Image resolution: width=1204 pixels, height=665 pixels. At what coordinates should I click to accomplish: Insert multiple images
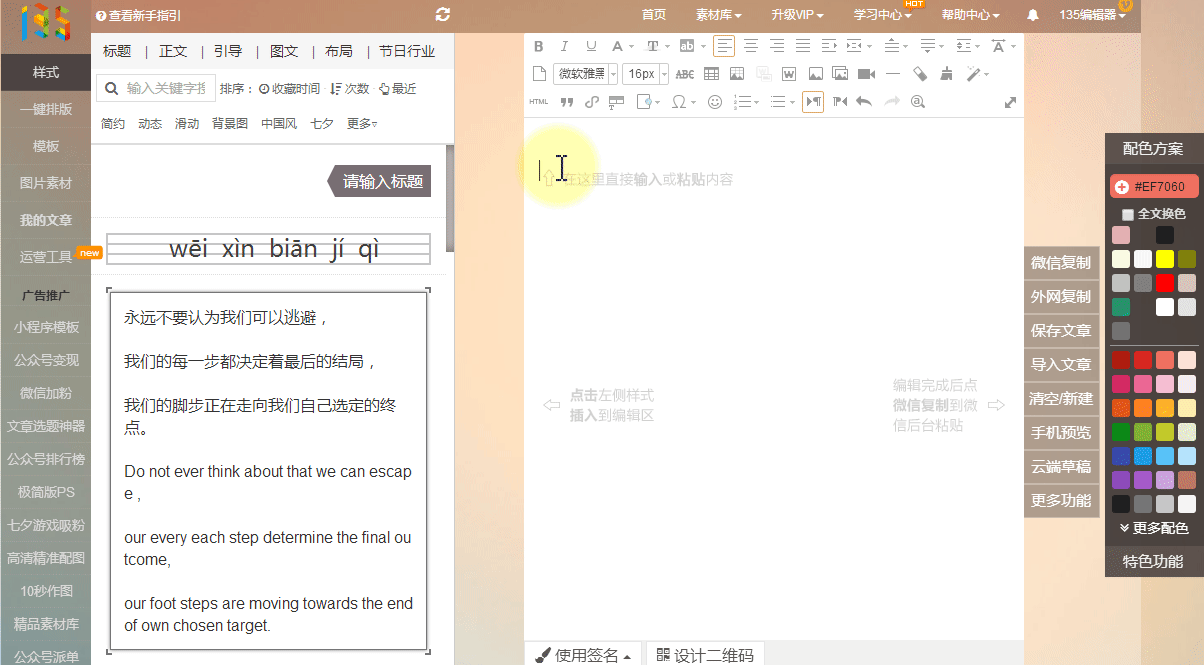click(x=840, y=74)
